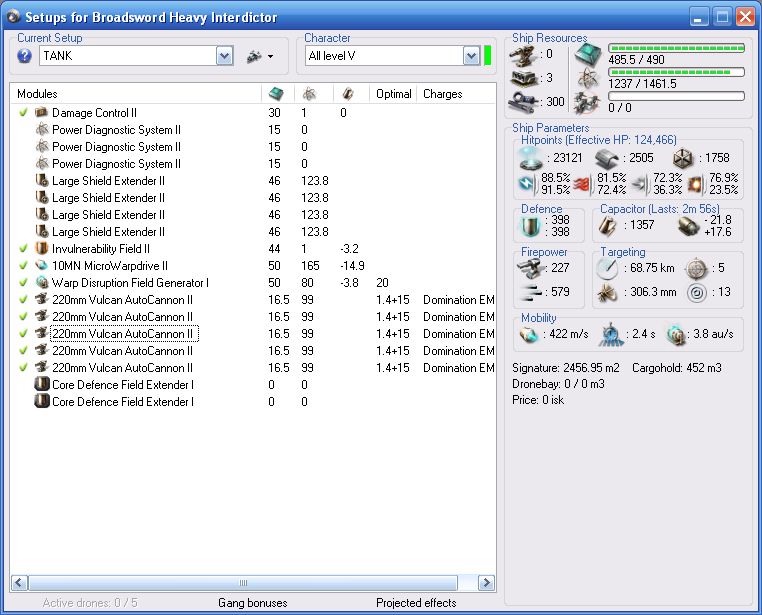The image size is (762, 615).
Task: Click the blue help question mark icon
Action: (x=24, y=56)
